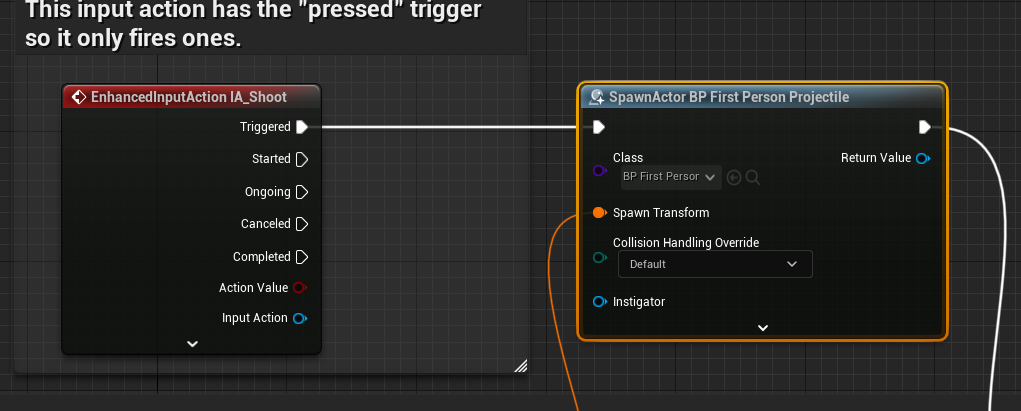Click the Completed execution pin
The width and height of the screenshot is (1021, 411).
[x=302, y=257]
